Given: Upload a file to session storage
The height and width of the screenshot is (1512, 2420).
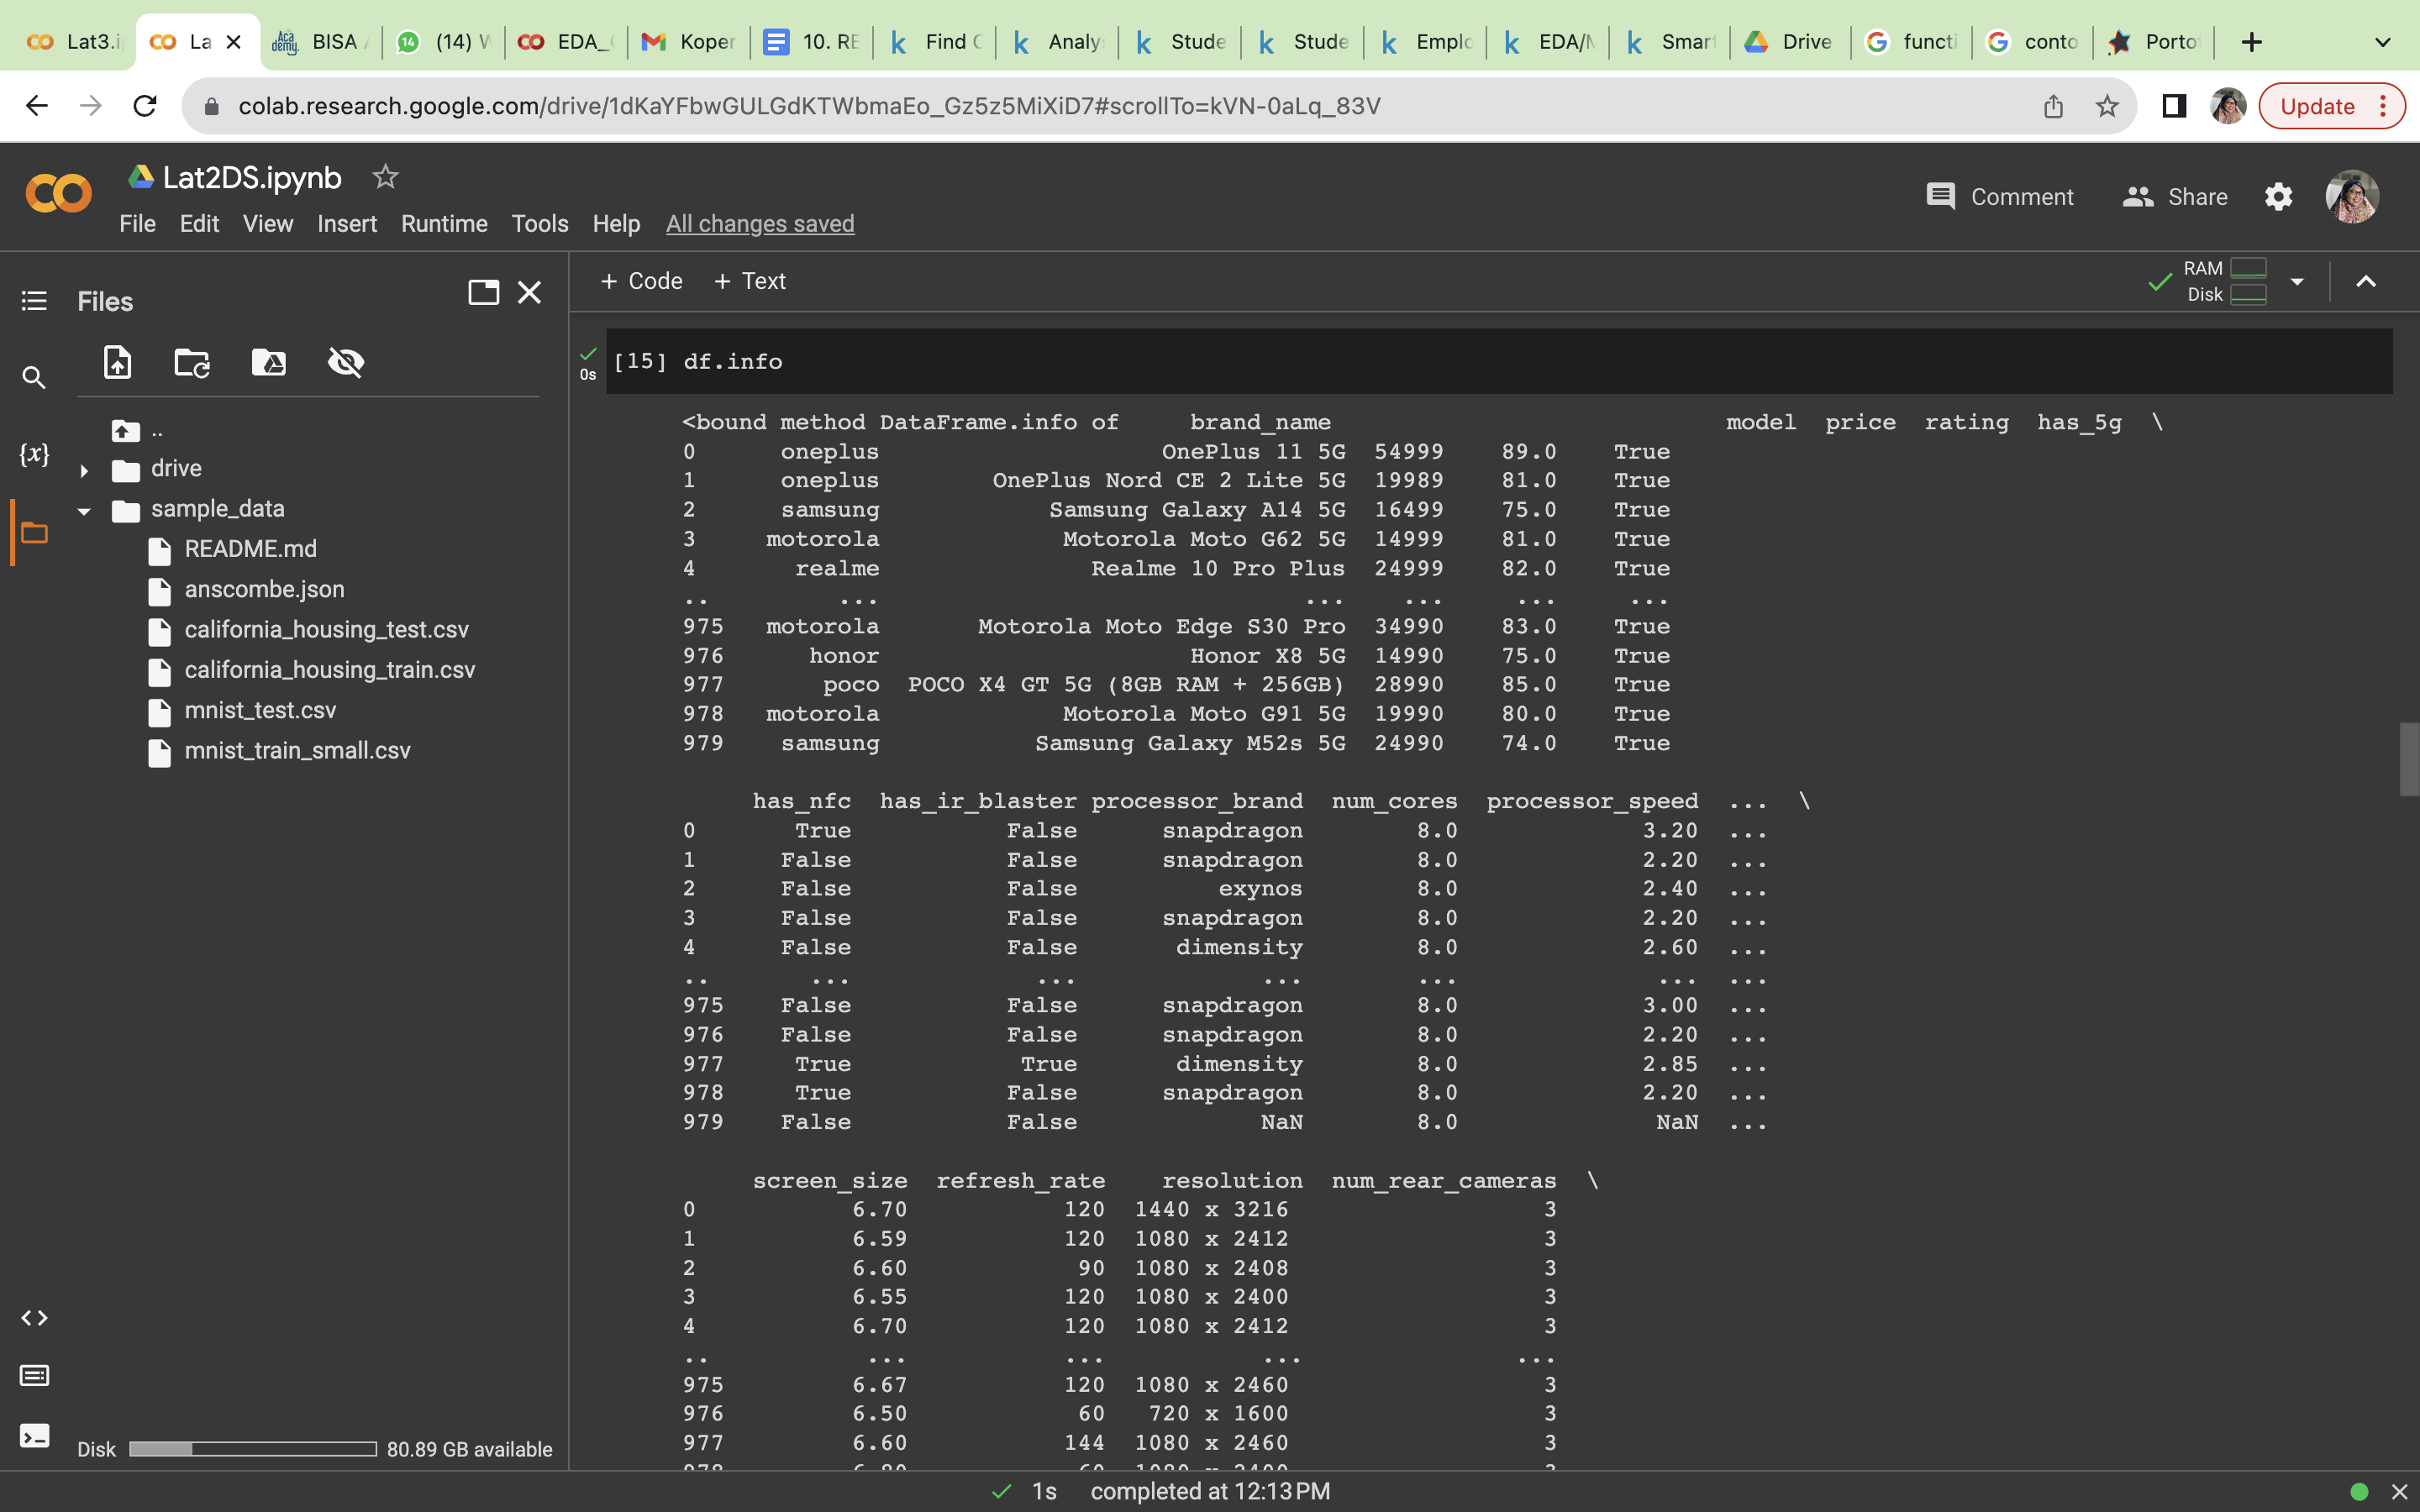Looking at the screenshot, I should [x=117, y=362].
